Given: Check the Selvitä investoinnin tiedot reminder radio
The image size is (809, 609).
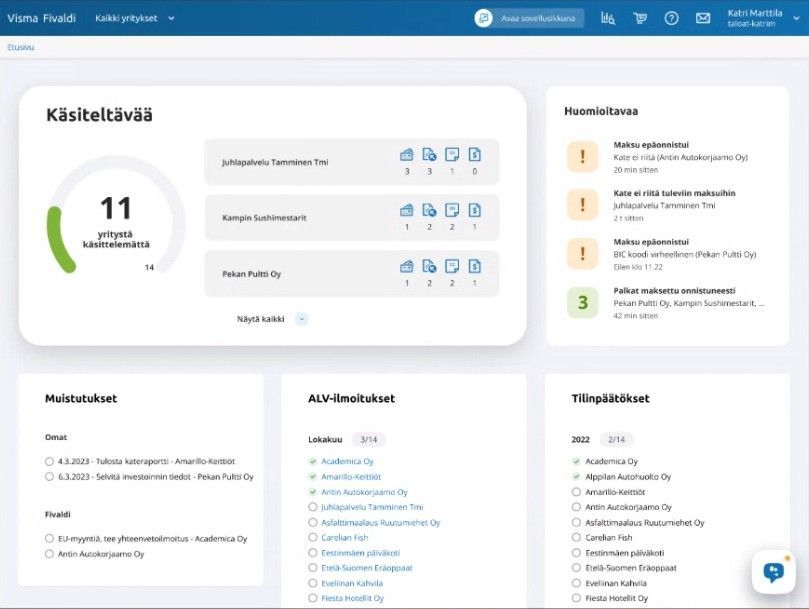Looking at the screenshot, I should click(x=49, y=477).
